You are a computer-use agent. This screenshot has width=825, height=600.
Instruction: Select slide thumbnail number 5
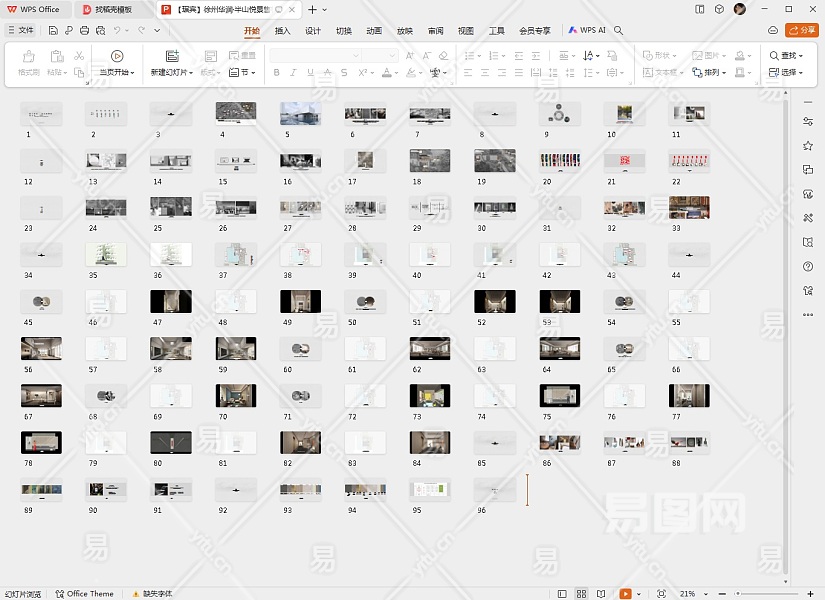(300, 113)
